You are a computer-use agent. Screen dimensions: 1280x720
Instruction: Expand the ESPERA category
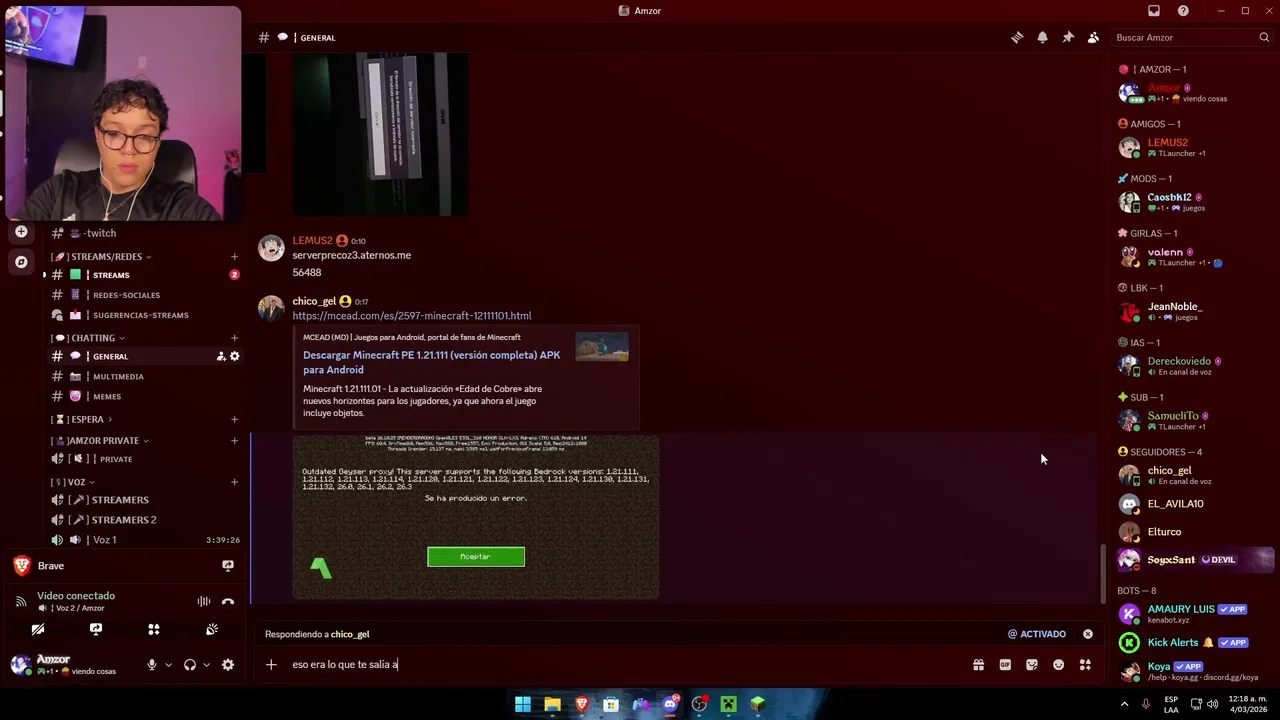coord(82,420)
